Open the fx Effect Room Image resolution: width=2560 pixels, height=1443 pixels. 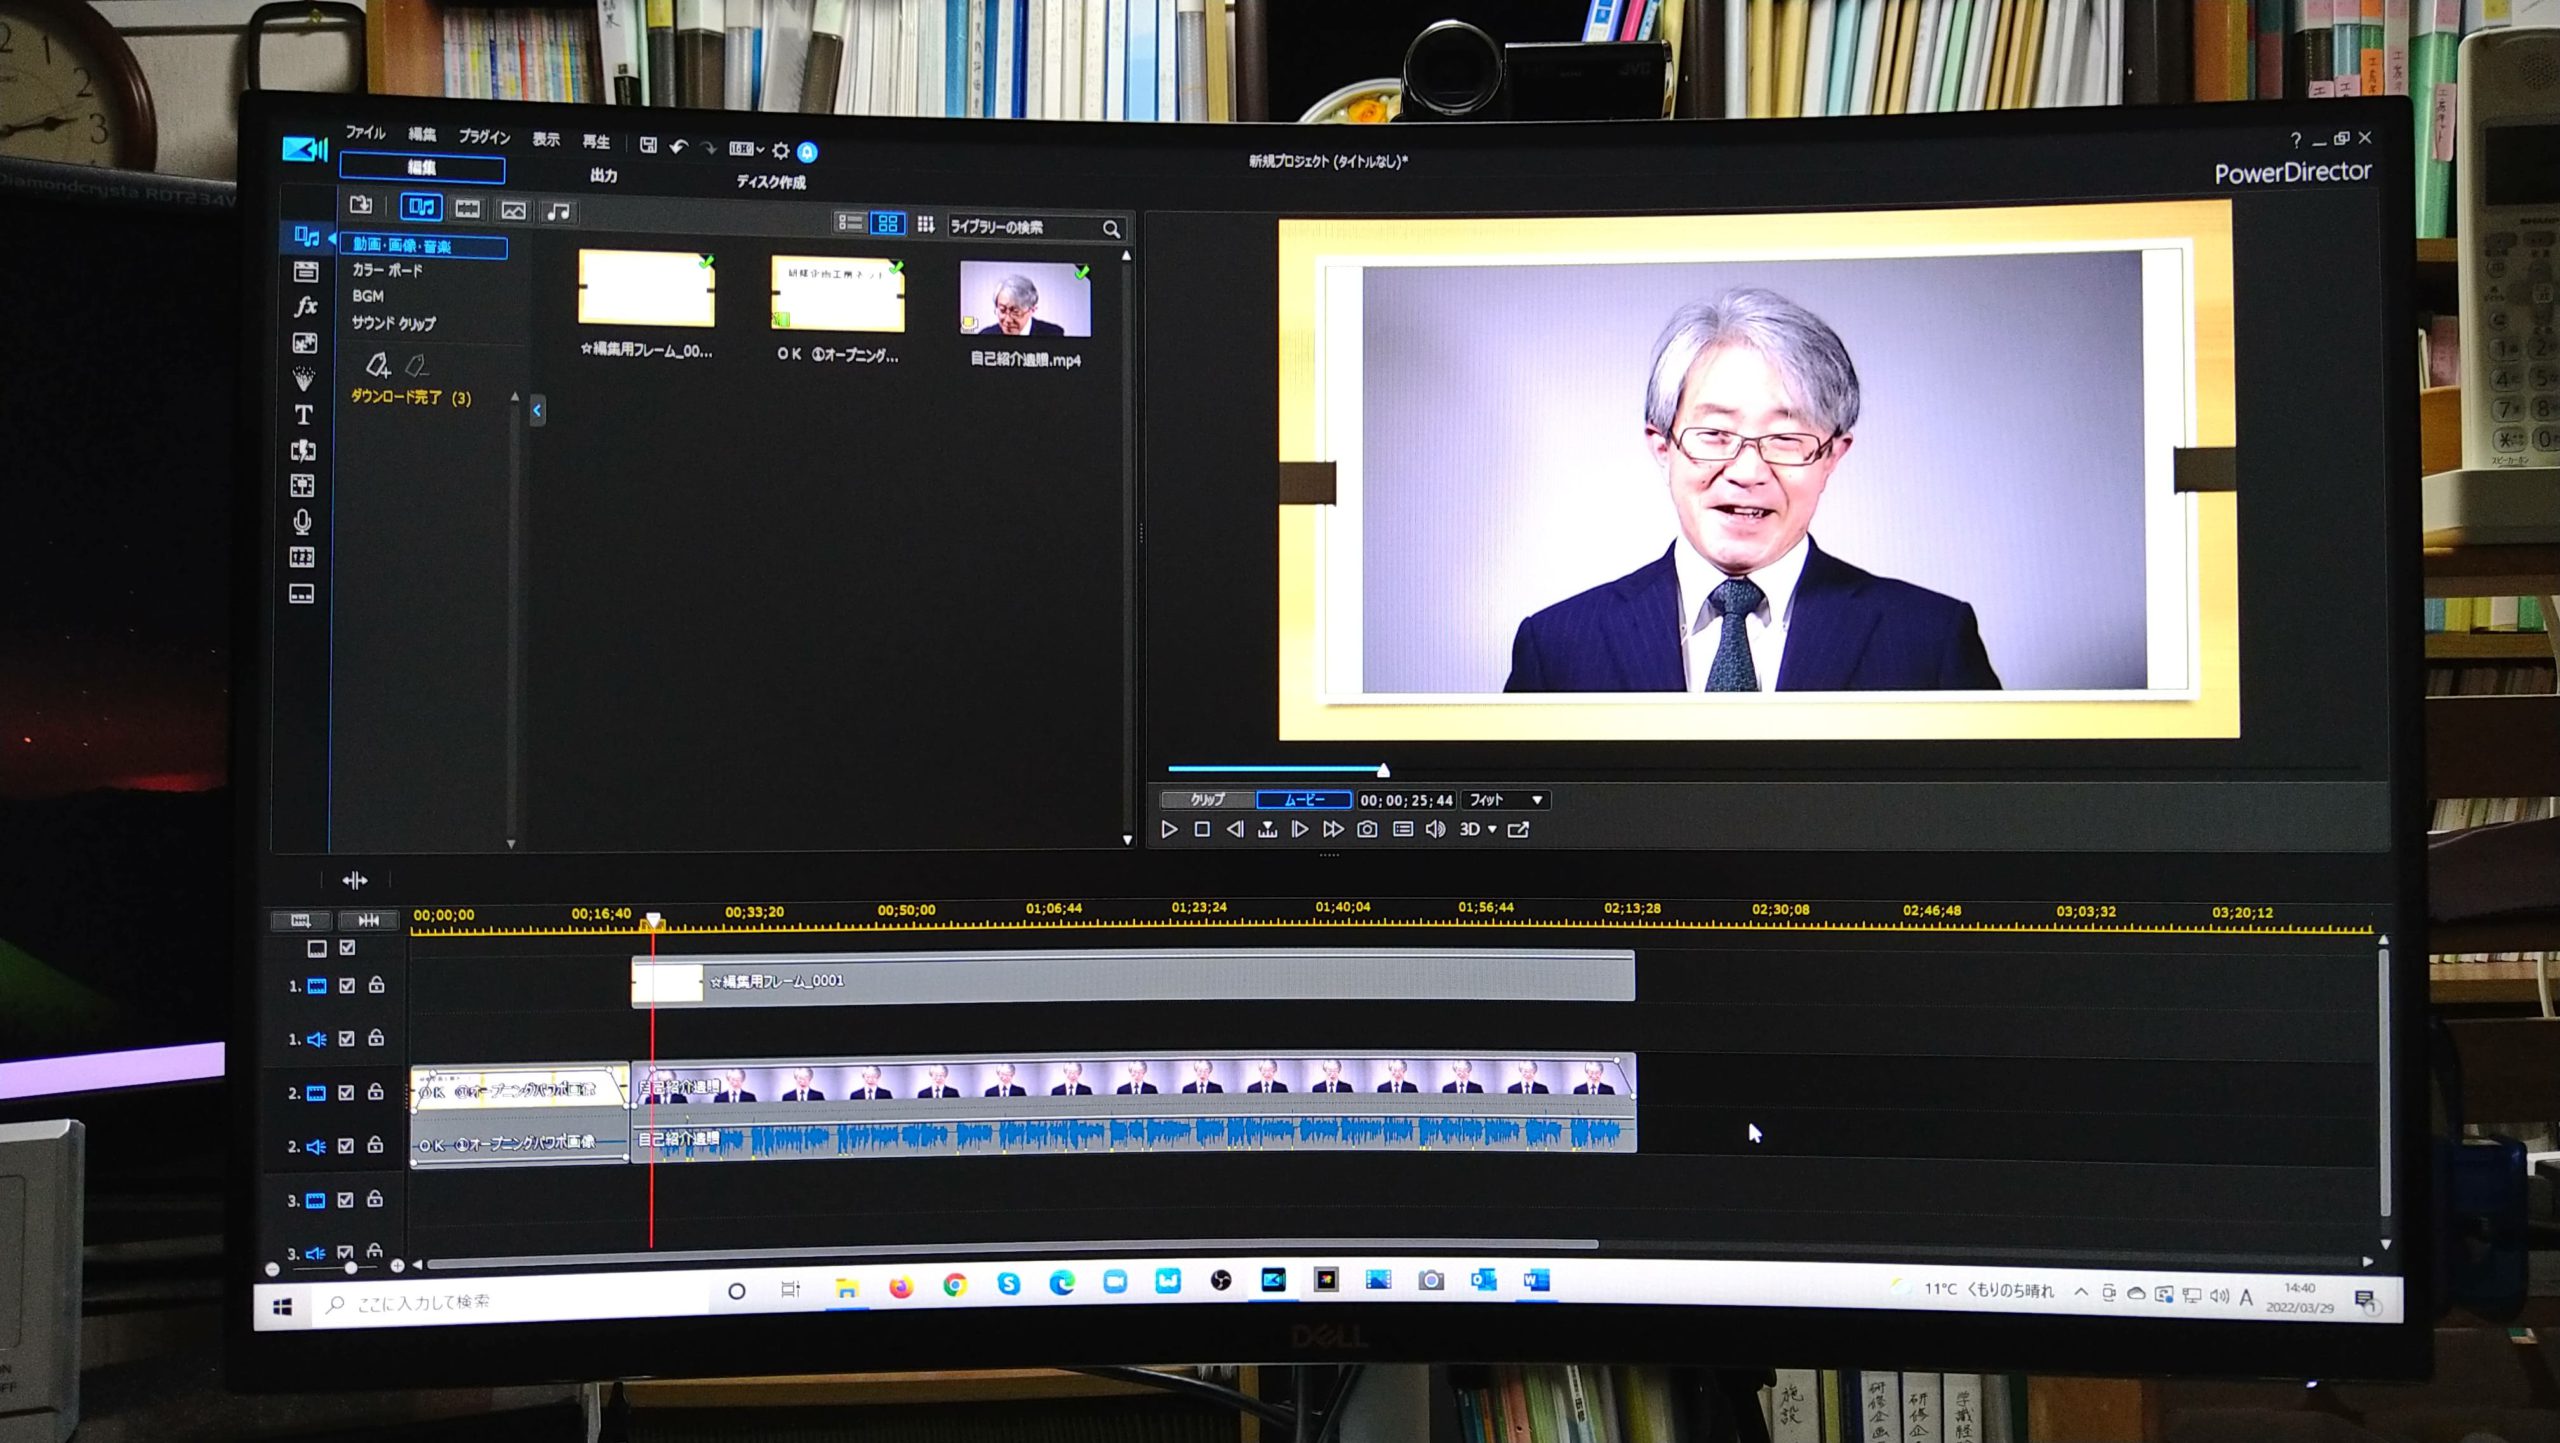(x=305, y=306)
